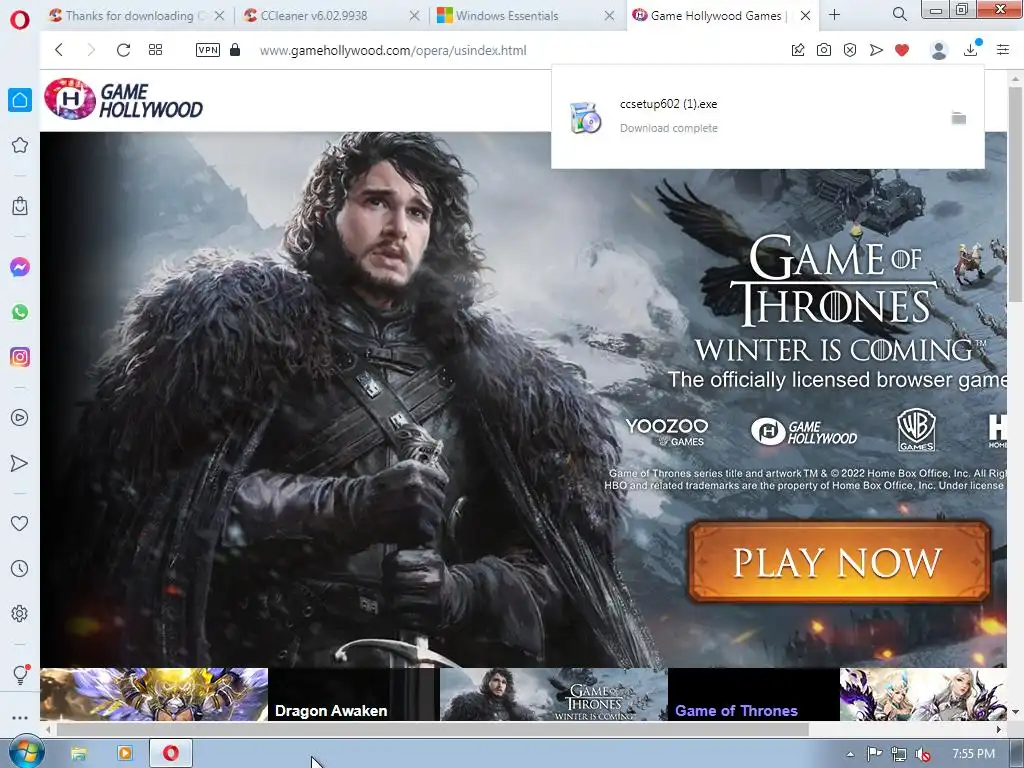The width and height of the screenshot is (1024, 768).
Task: Open Windows Explorer from taskbar
Action: 78,754
